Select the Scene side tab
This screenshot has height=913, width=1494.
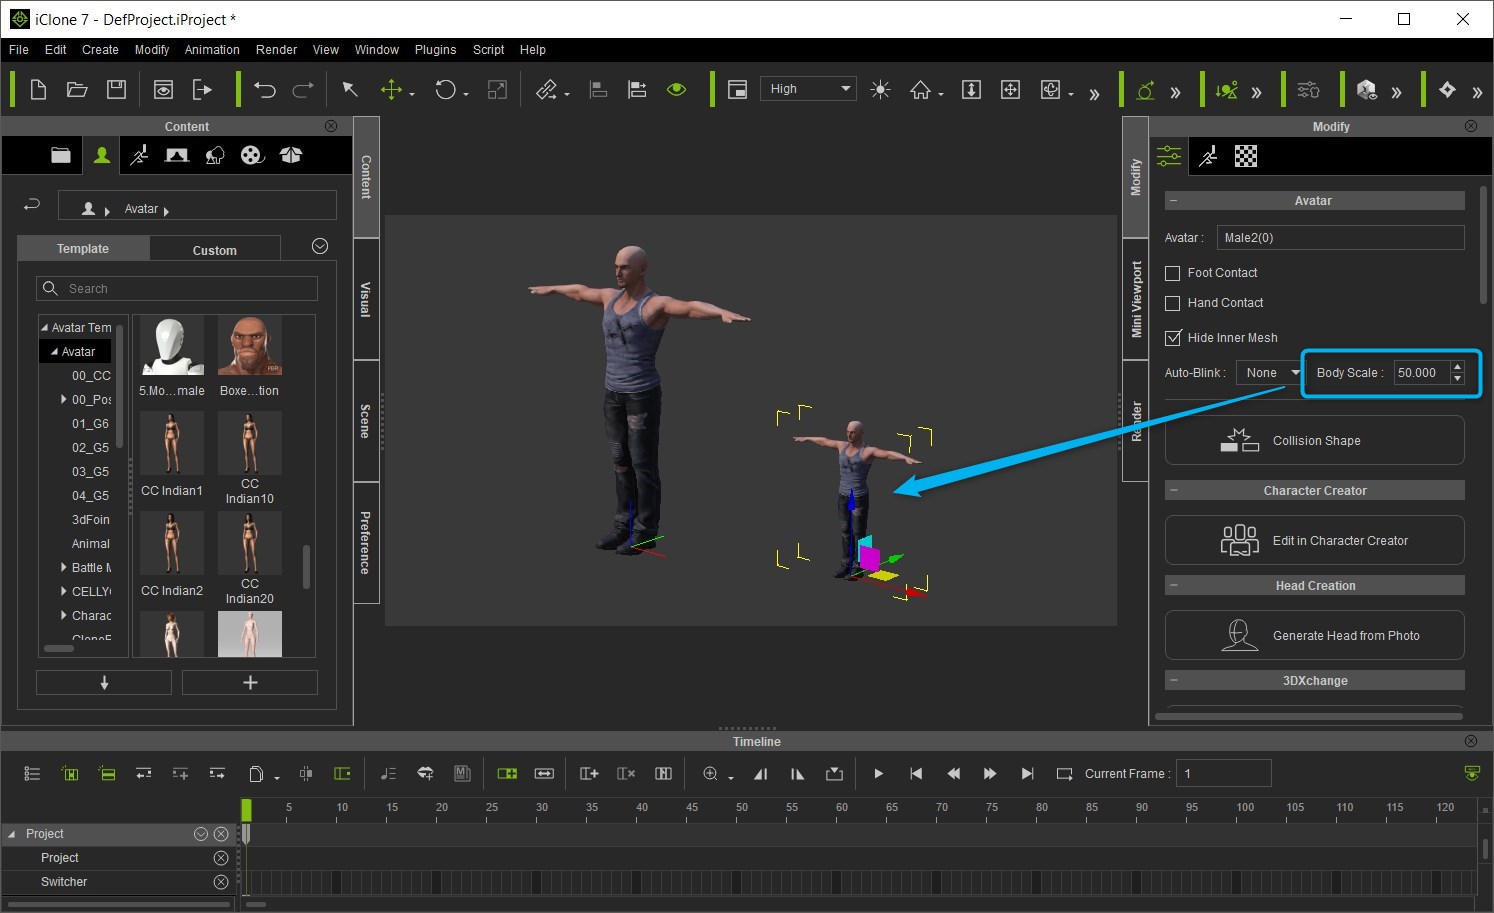click(366, 421)
